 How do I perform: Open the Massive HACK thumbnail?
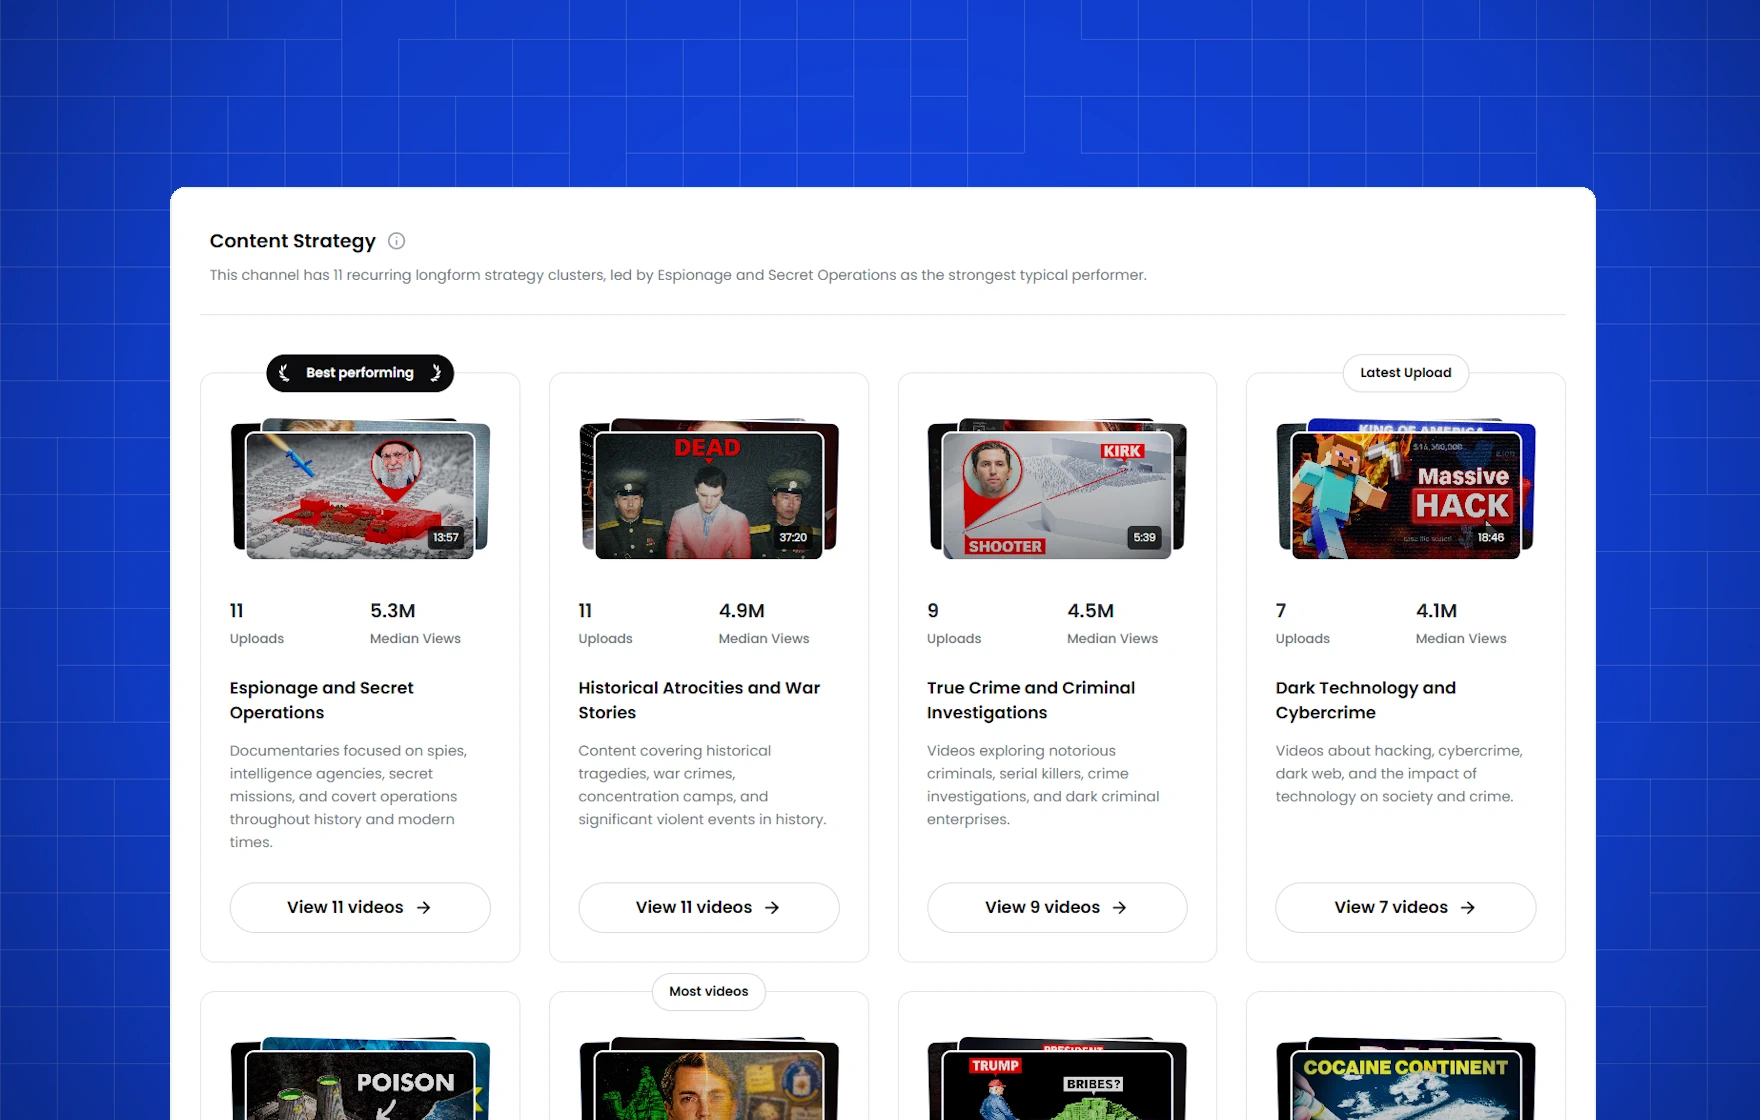point(1405,495)
